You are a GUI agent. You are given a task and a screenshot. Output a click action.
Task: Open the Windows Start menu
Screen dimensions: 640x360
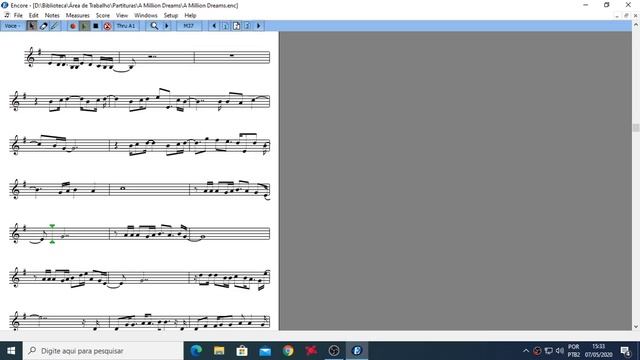pyautogui.click(x=11, y=351)
